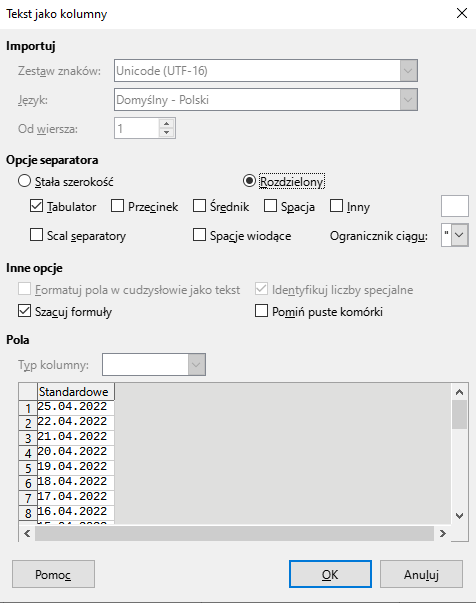This screenshot has width=476, height=603.
Task: Tick the Średnik checkbox
Action: [199, 206]
